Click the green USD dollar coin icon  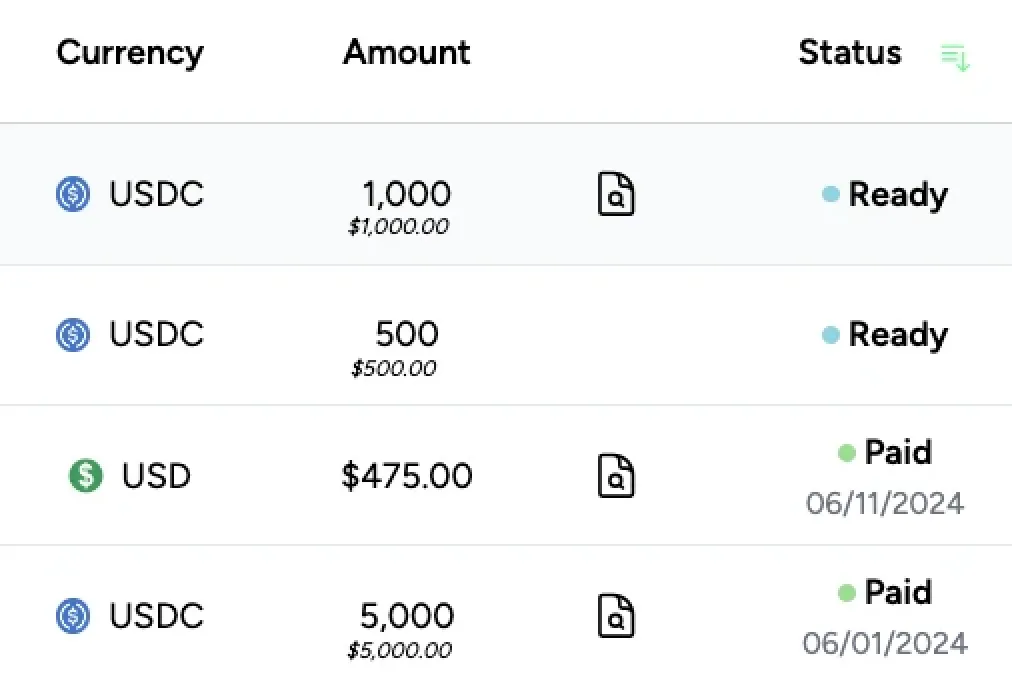point(86,475)
